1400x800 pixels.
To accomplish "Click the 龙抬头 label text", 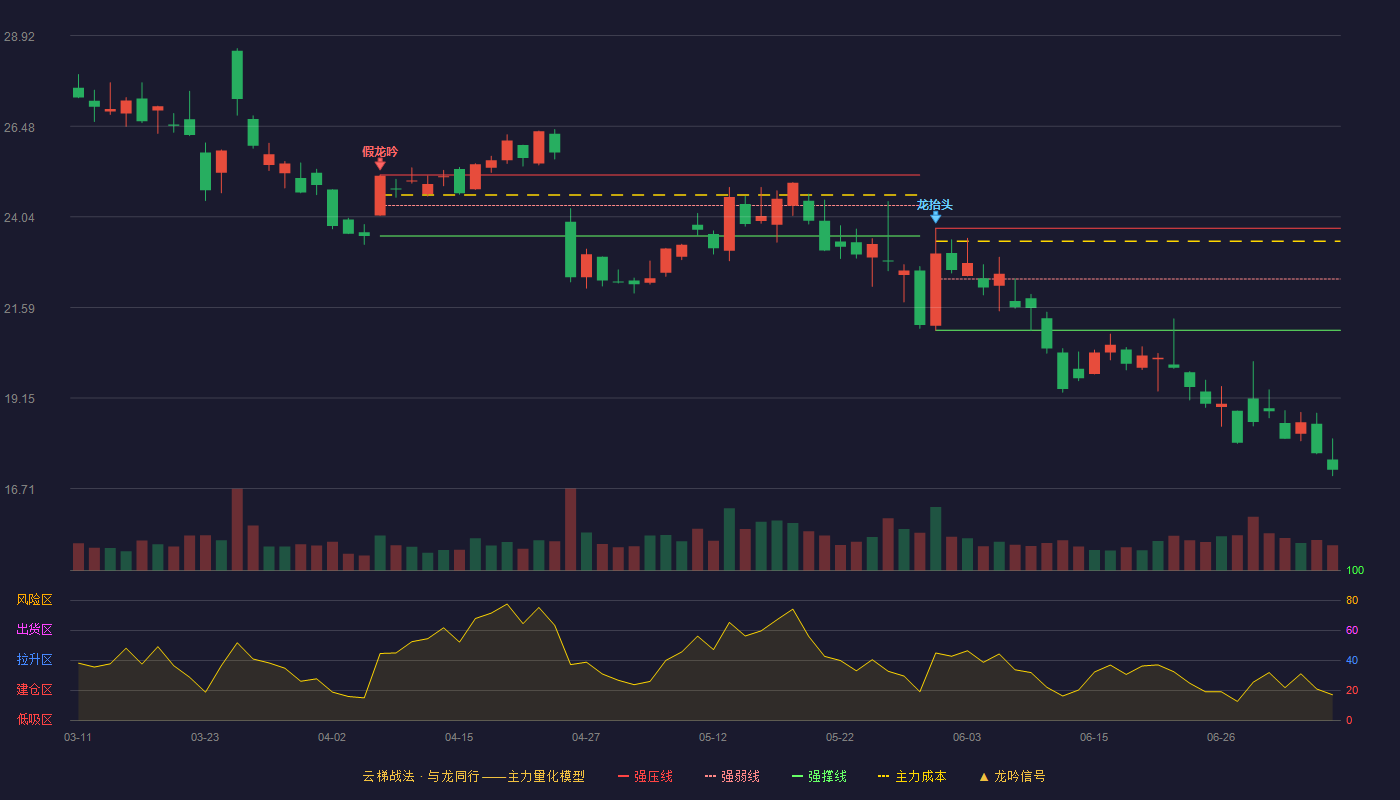I will [x=935, y=205].
